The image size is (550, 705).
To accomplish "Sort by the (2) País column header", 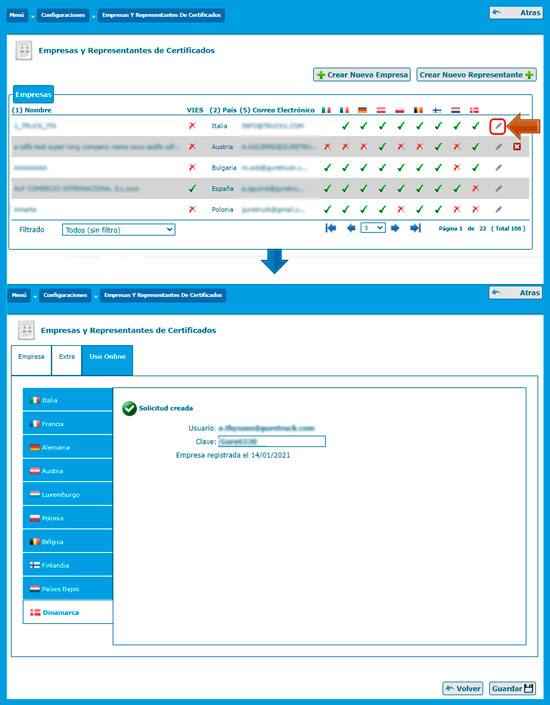I will [223, 110].
